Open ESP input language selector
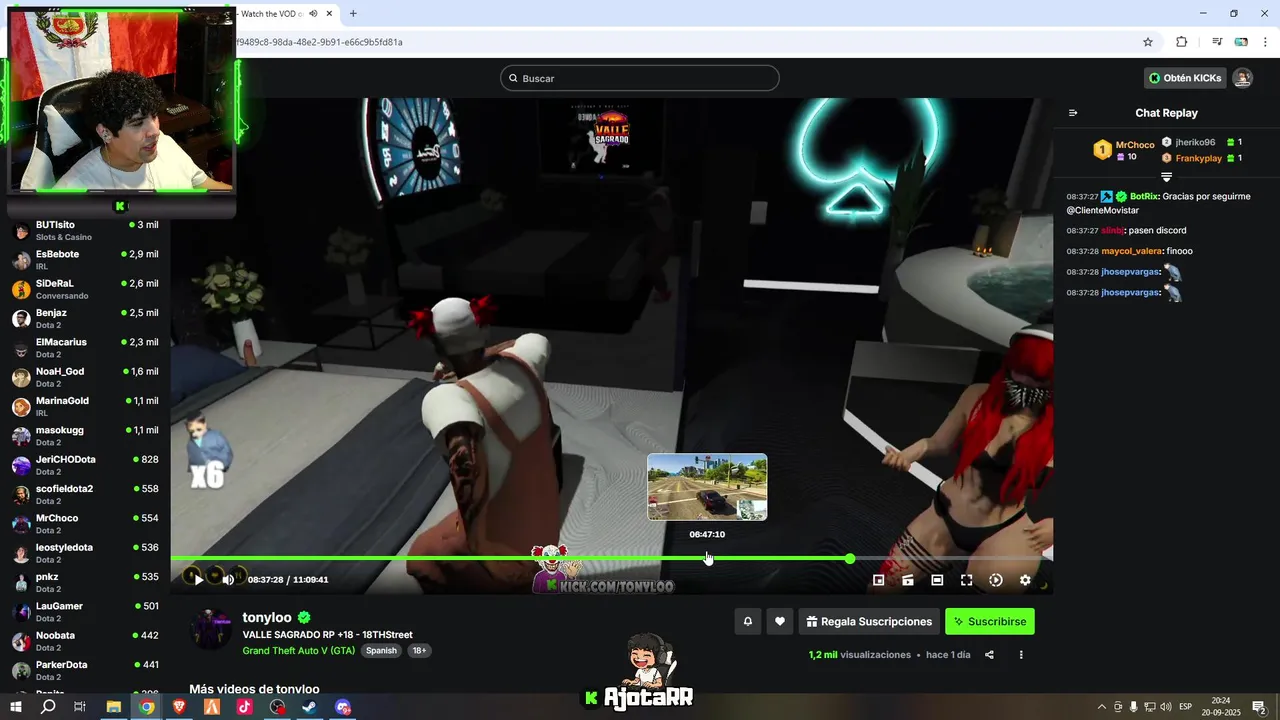 tap(1185, 707)
